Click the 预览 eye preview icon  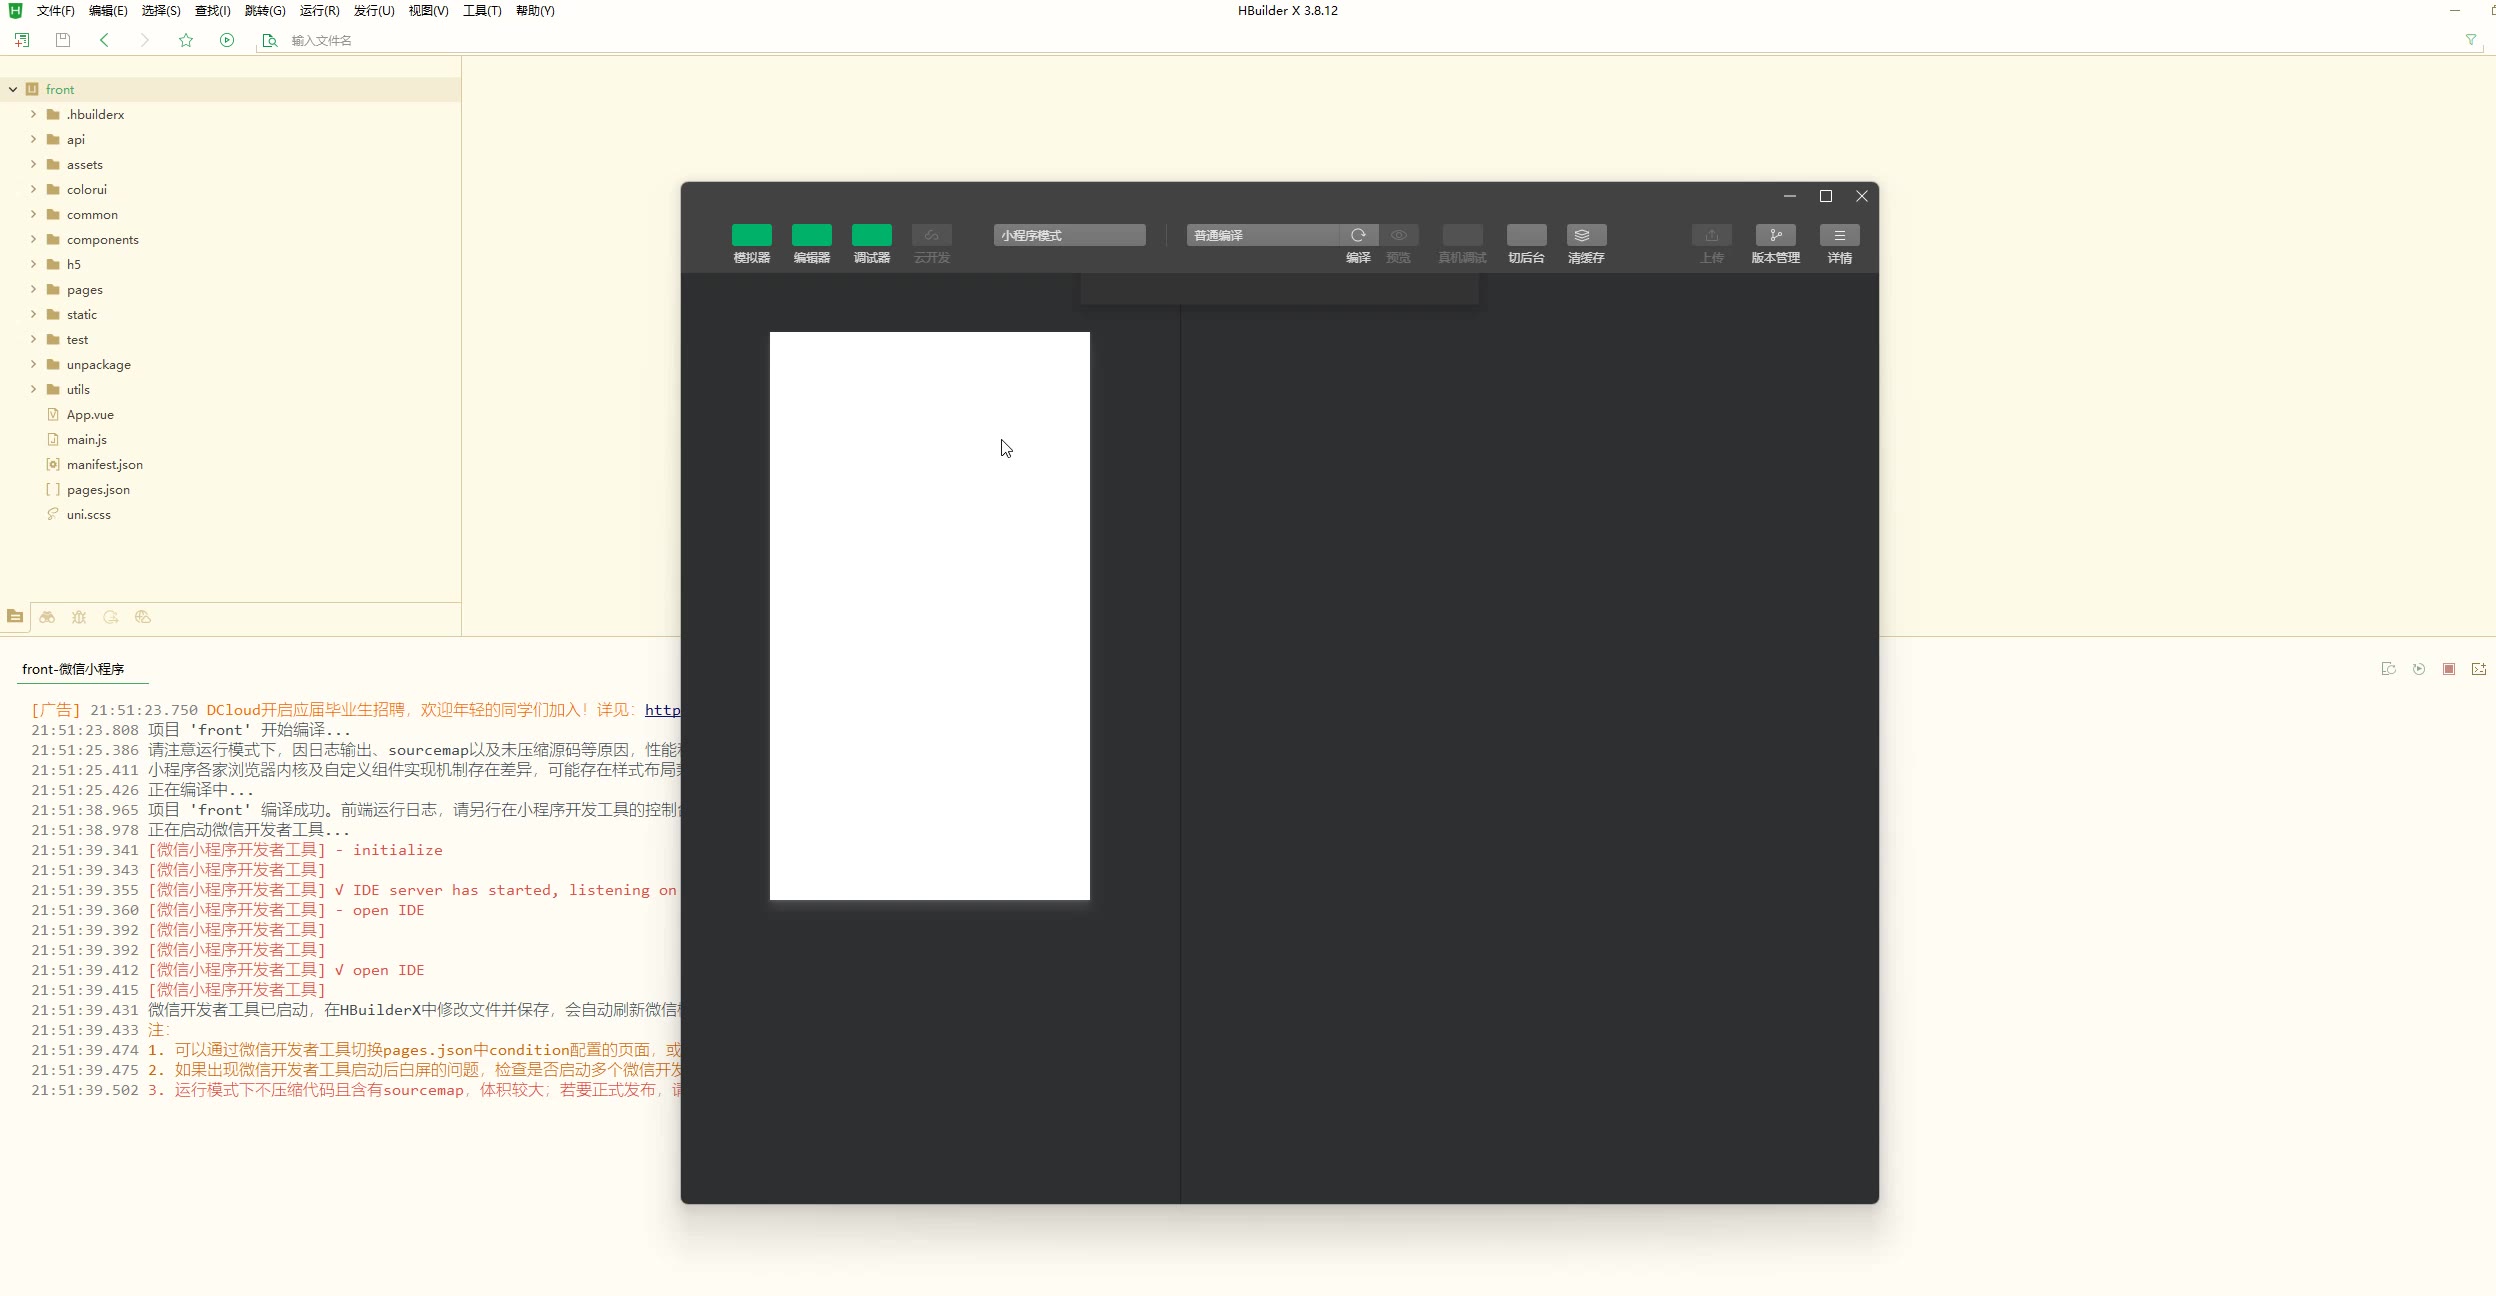pos(1399,235)
